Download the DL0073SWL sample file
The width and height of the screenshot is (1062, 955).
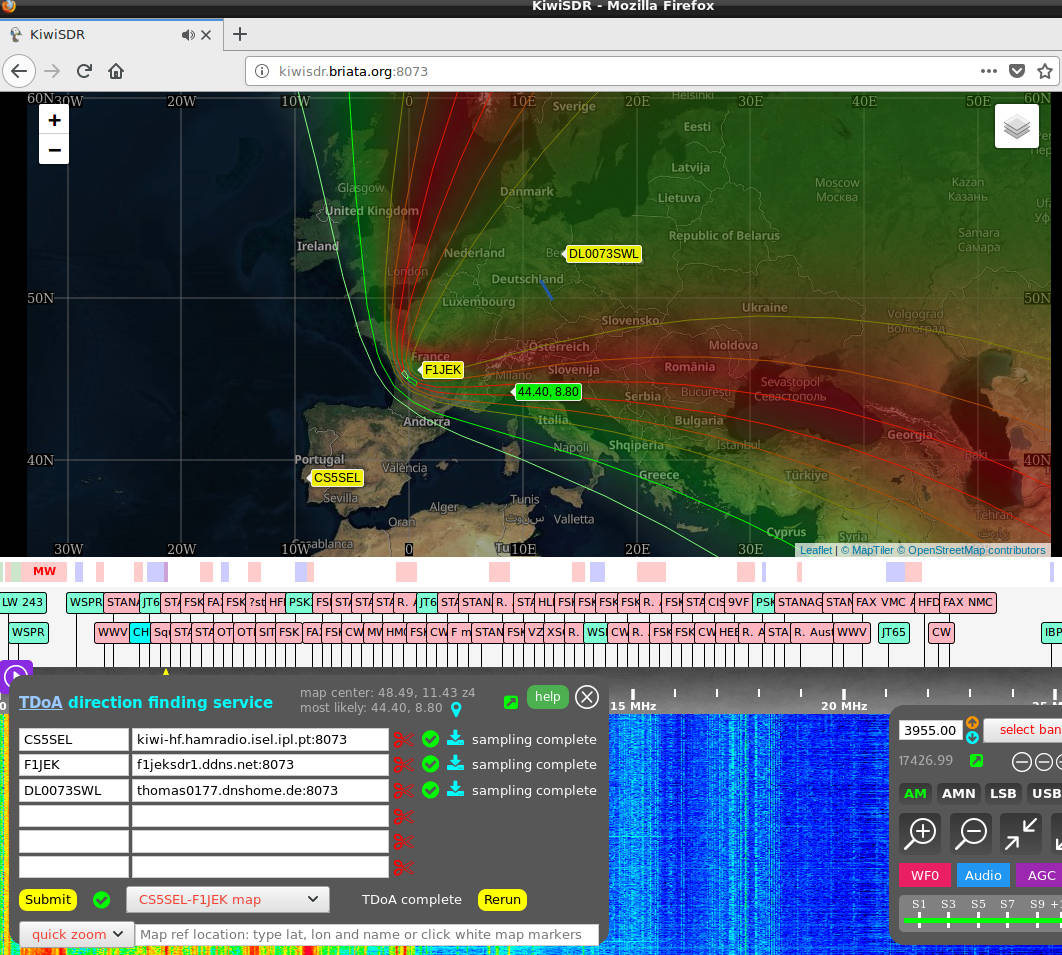coord(455,790)
